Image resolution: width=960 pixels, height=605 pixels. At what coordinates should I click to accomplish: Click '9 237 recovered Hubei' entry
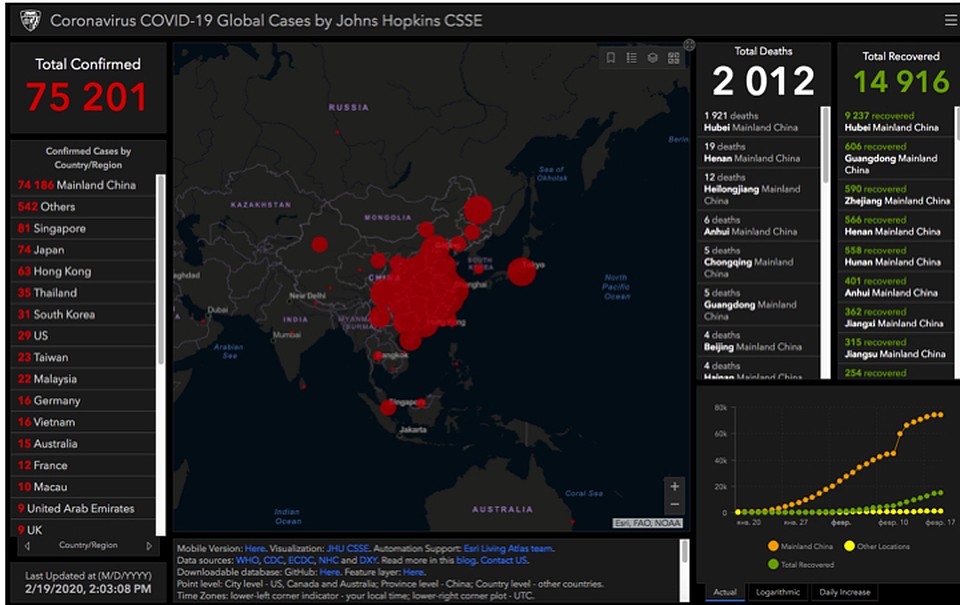[x=896, y=121]
